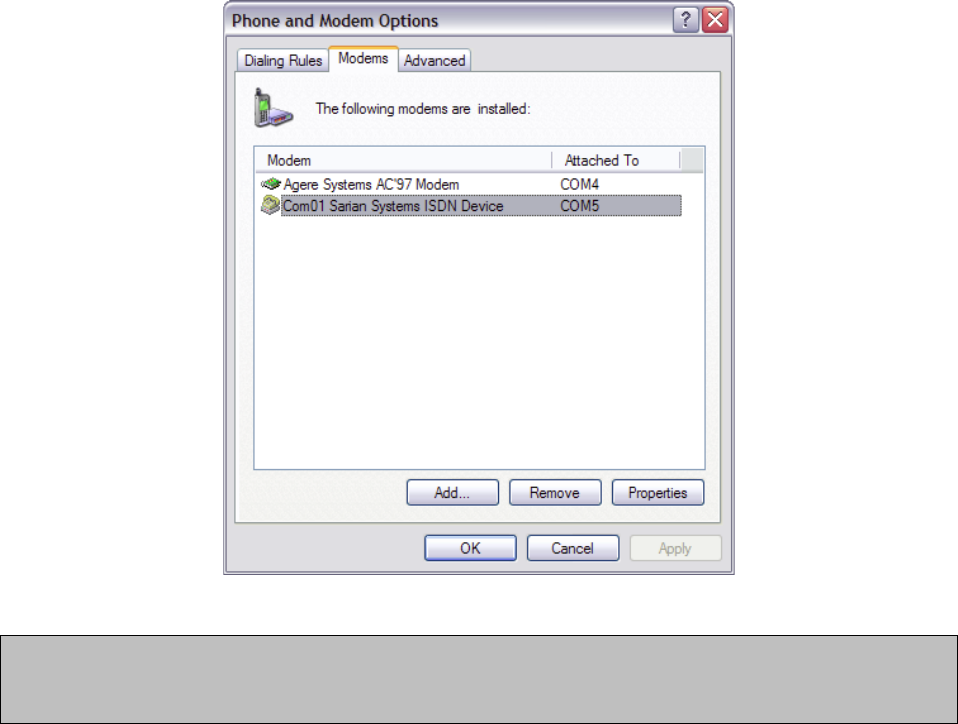958x724 pixels.
Task: Sort by the Modem column header
Action: point(404,161)
